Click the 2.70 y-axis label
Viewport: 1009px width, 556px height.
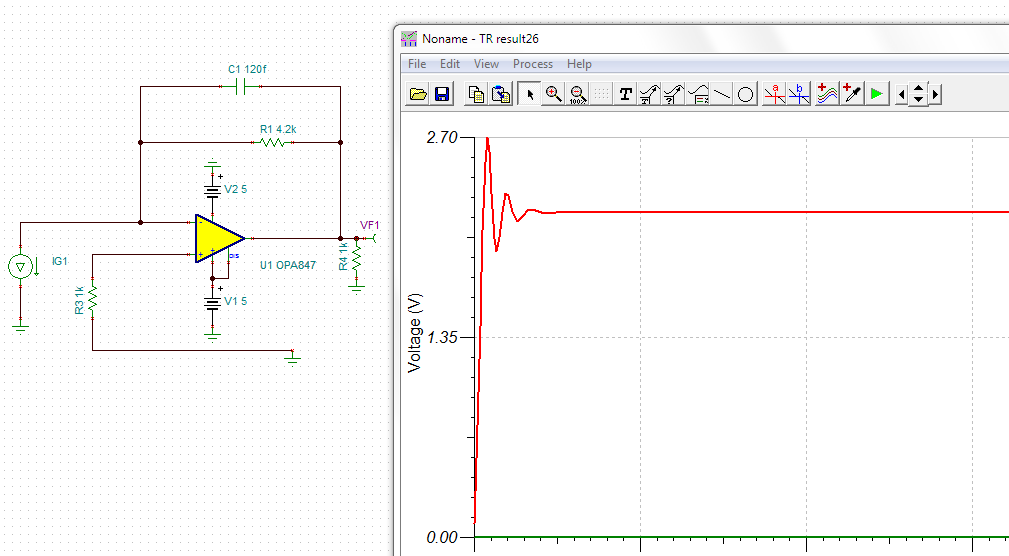tap(441, 137)
